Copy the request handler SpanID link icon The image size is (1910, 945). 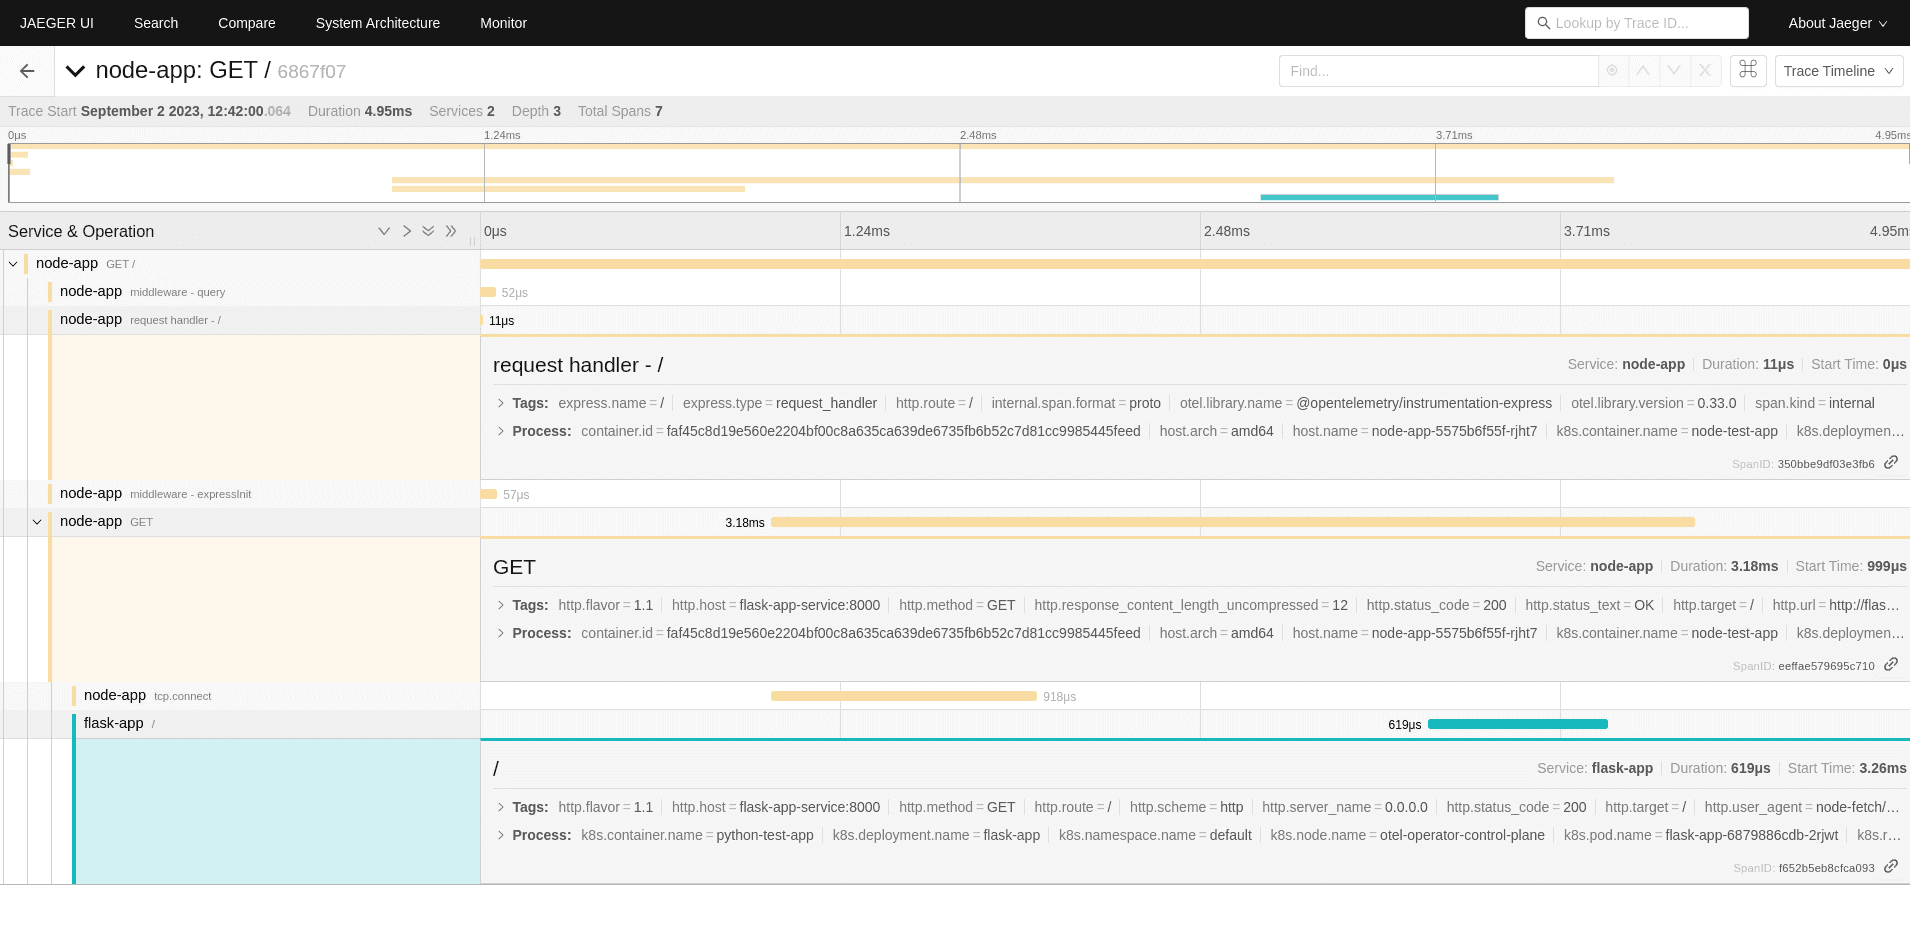coord(1891,463)
